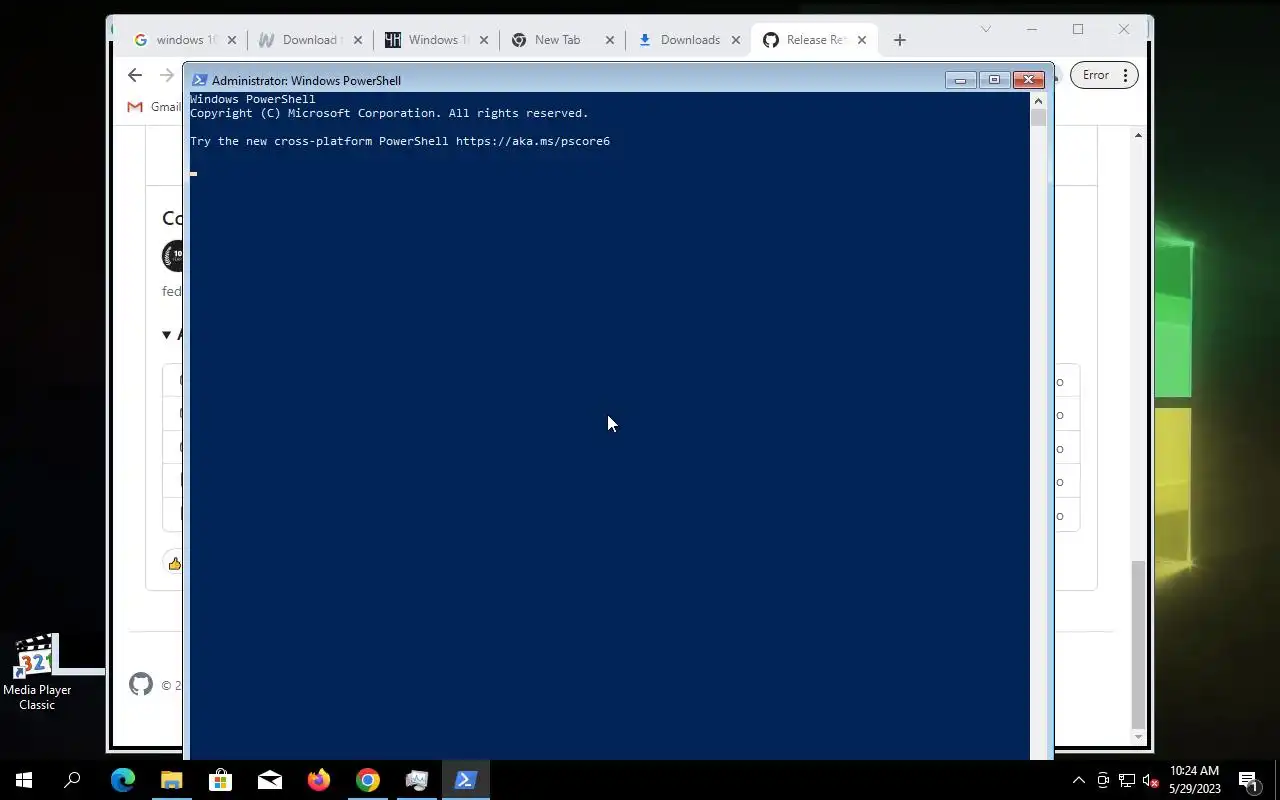This screenshot has height=800, width=1280.
Task: Show hidden system tray icons
Action: pos(1078,780)
